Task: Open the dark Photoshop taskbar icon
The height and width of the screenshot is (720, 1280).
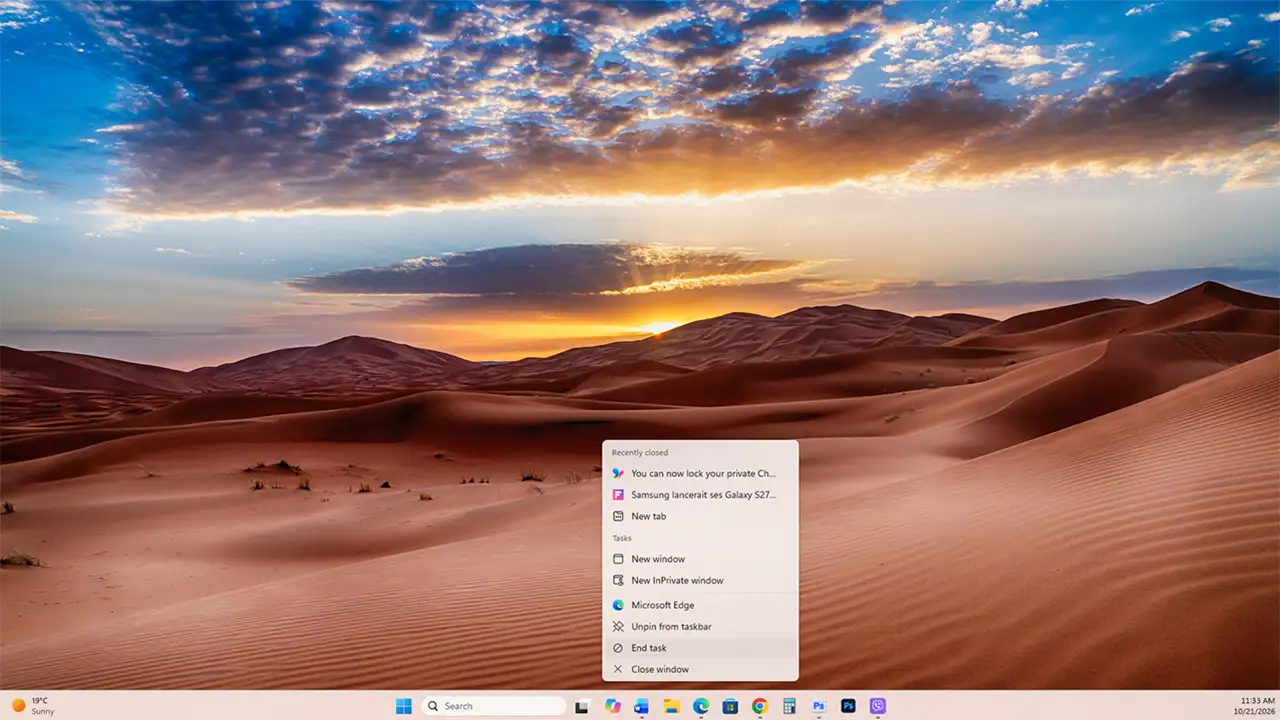Action: (848, 706)
